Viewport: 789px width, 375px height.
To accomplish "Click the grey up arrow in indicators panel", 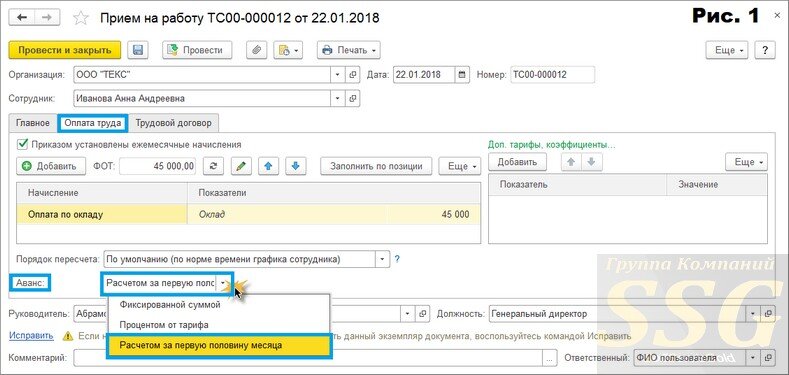I will [x=571, y=162].
